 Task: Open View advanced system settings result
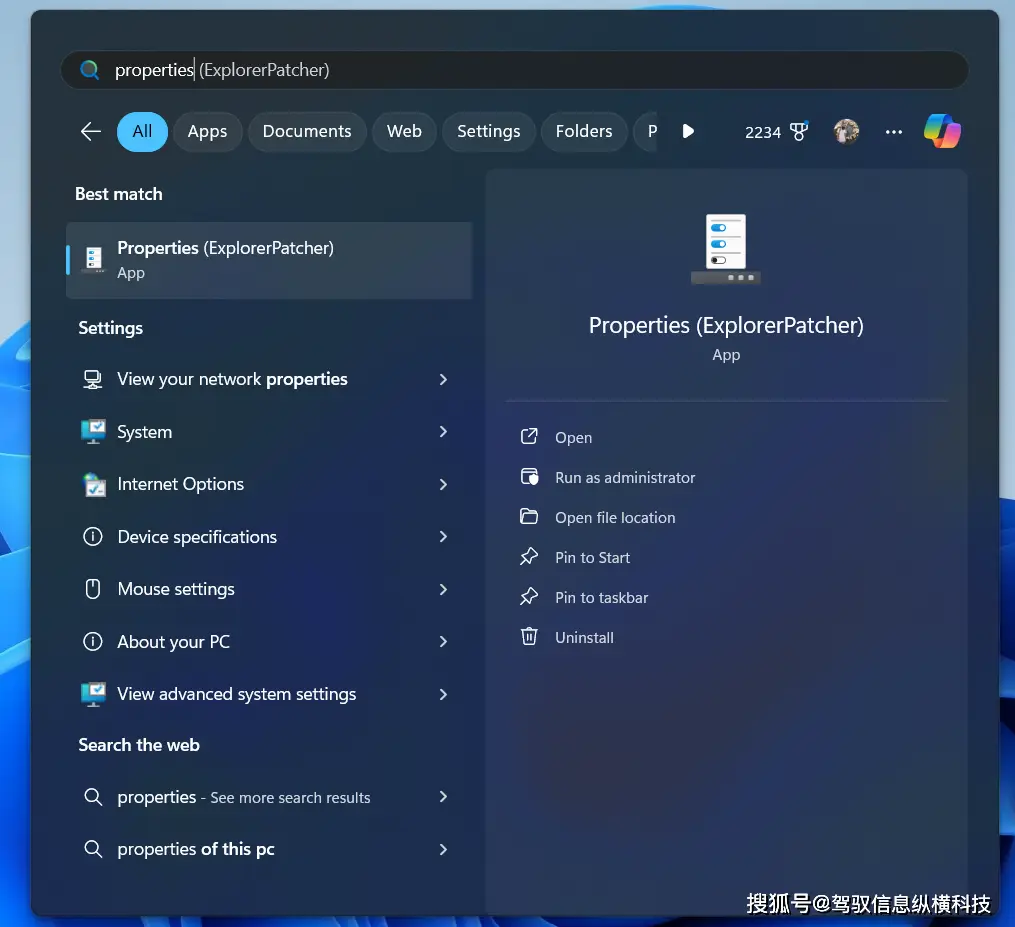(x=269, y=694)
